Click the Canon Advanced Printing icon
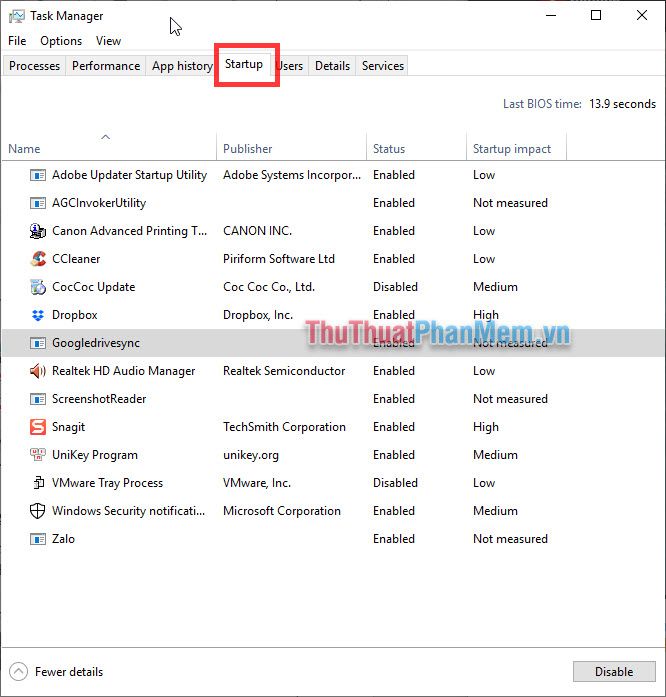 (x=38, y=231)
